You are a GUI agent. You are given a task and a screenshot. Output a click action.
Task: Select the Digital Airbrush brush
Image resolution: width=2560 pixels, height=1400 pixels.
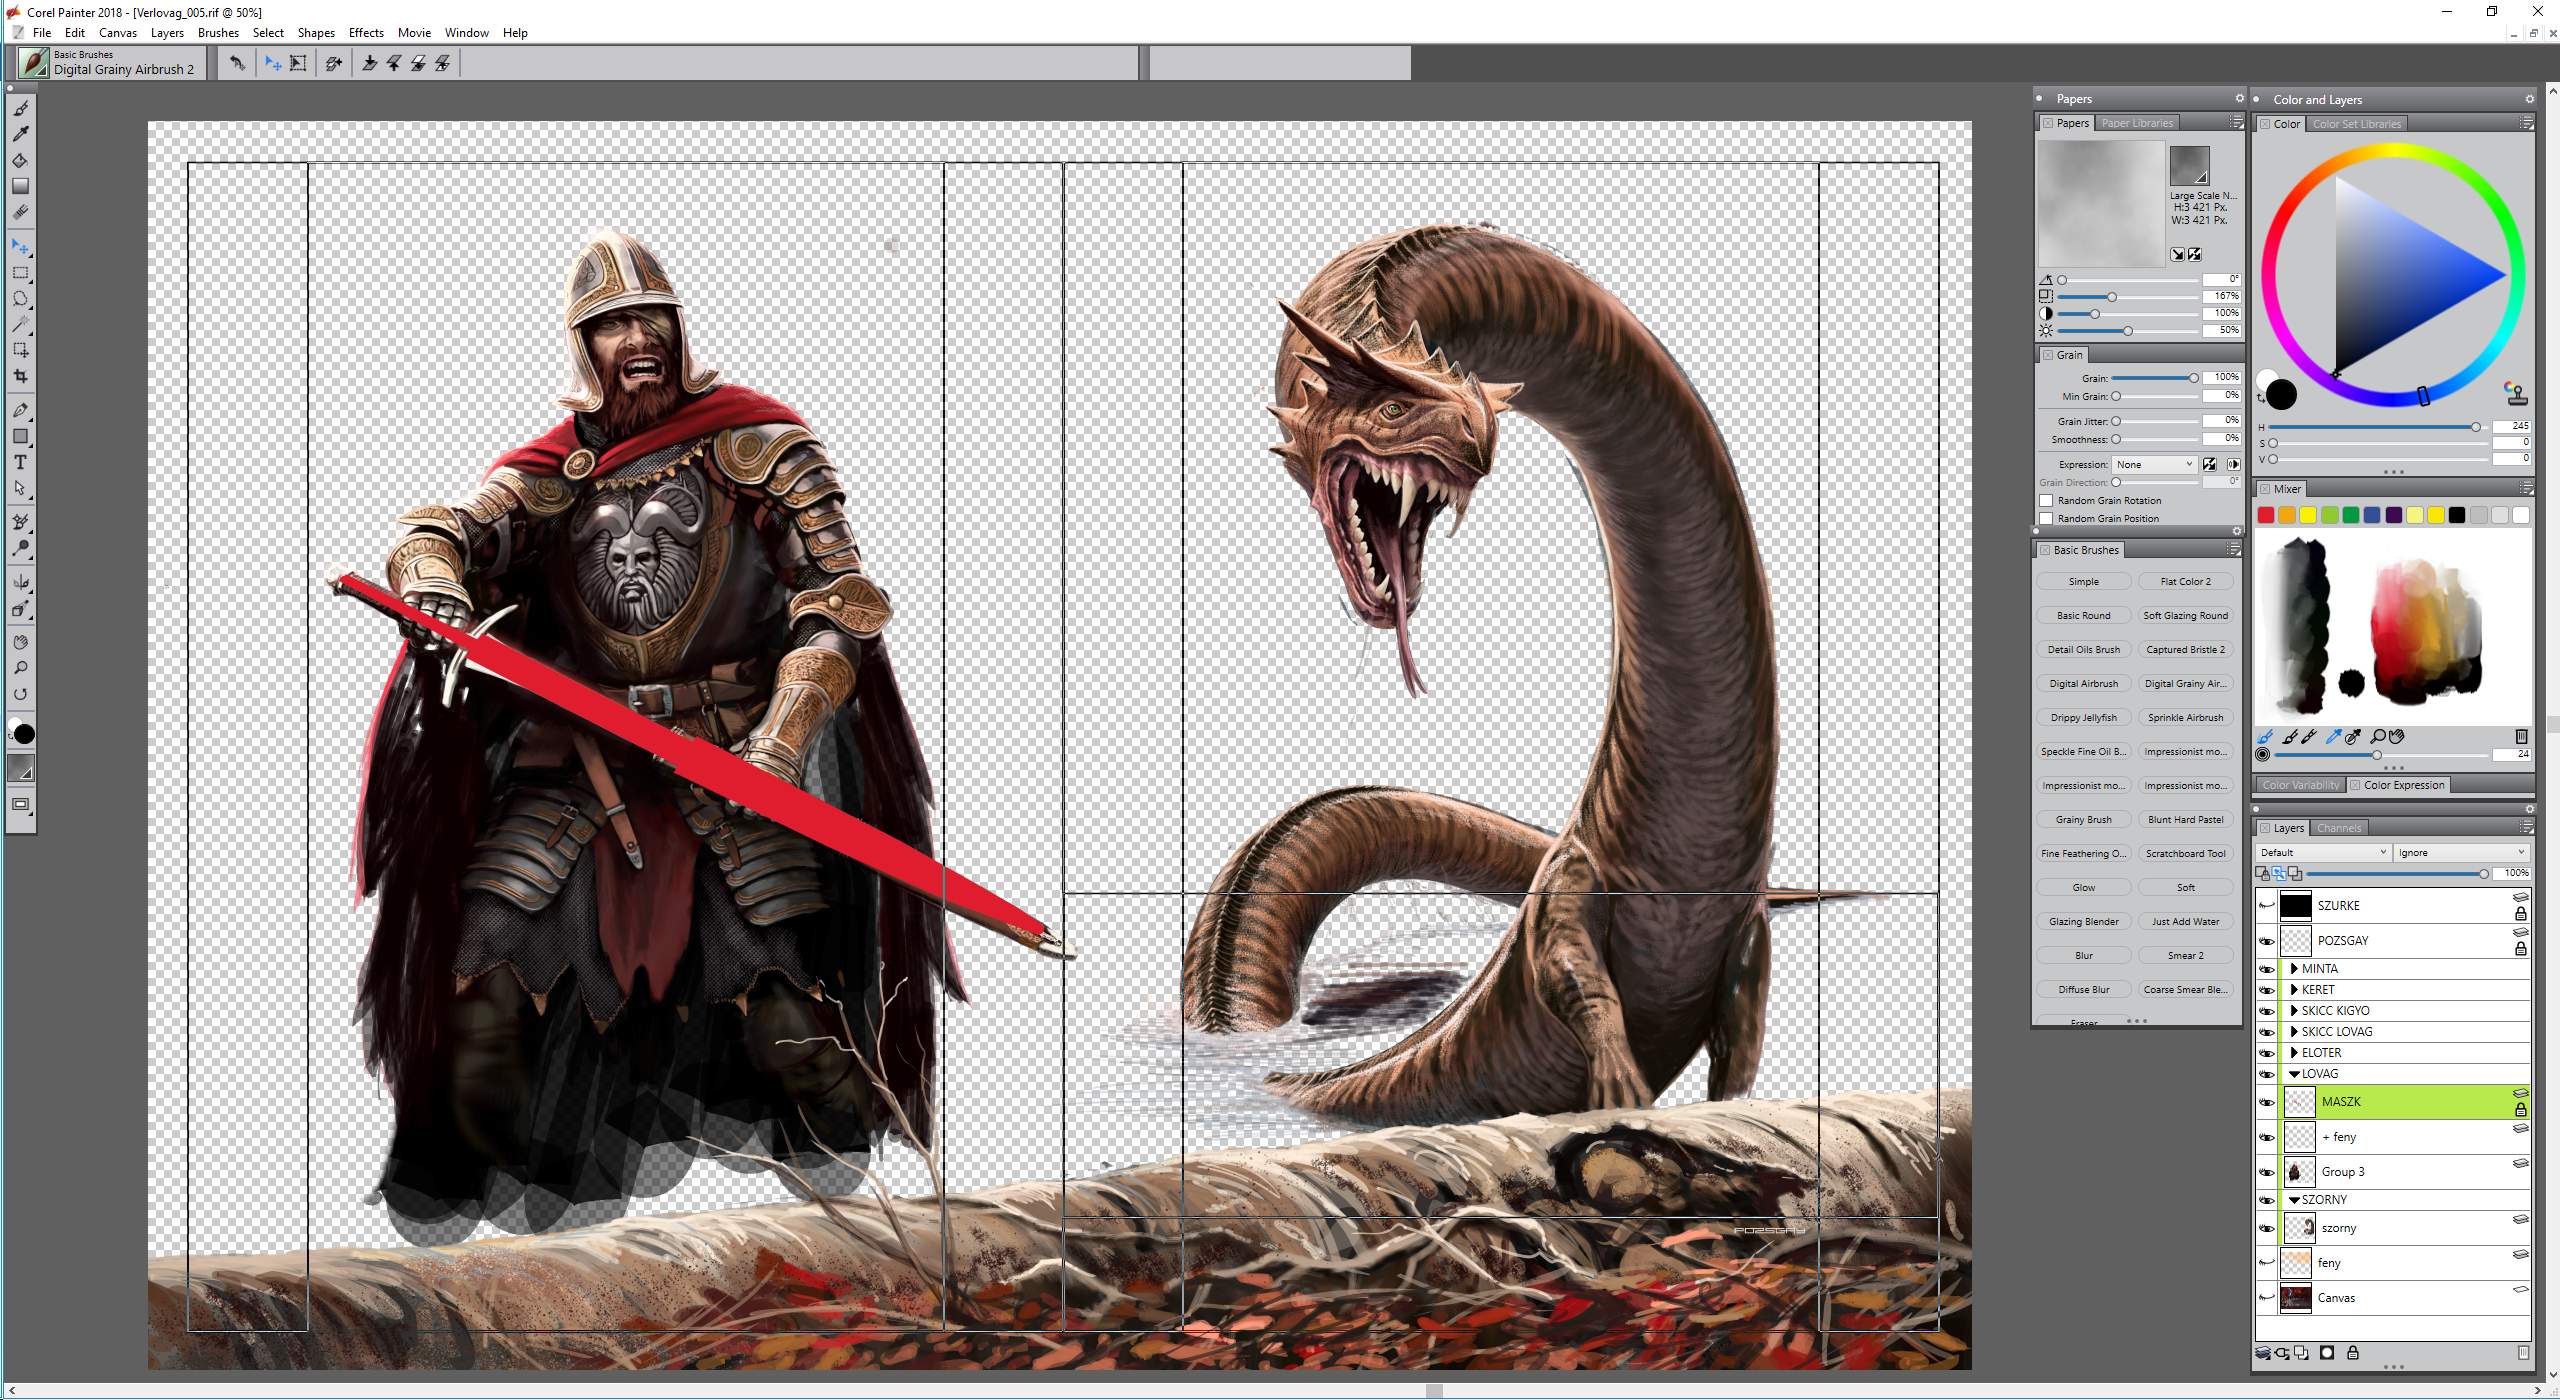click(x=2084, y=684)
